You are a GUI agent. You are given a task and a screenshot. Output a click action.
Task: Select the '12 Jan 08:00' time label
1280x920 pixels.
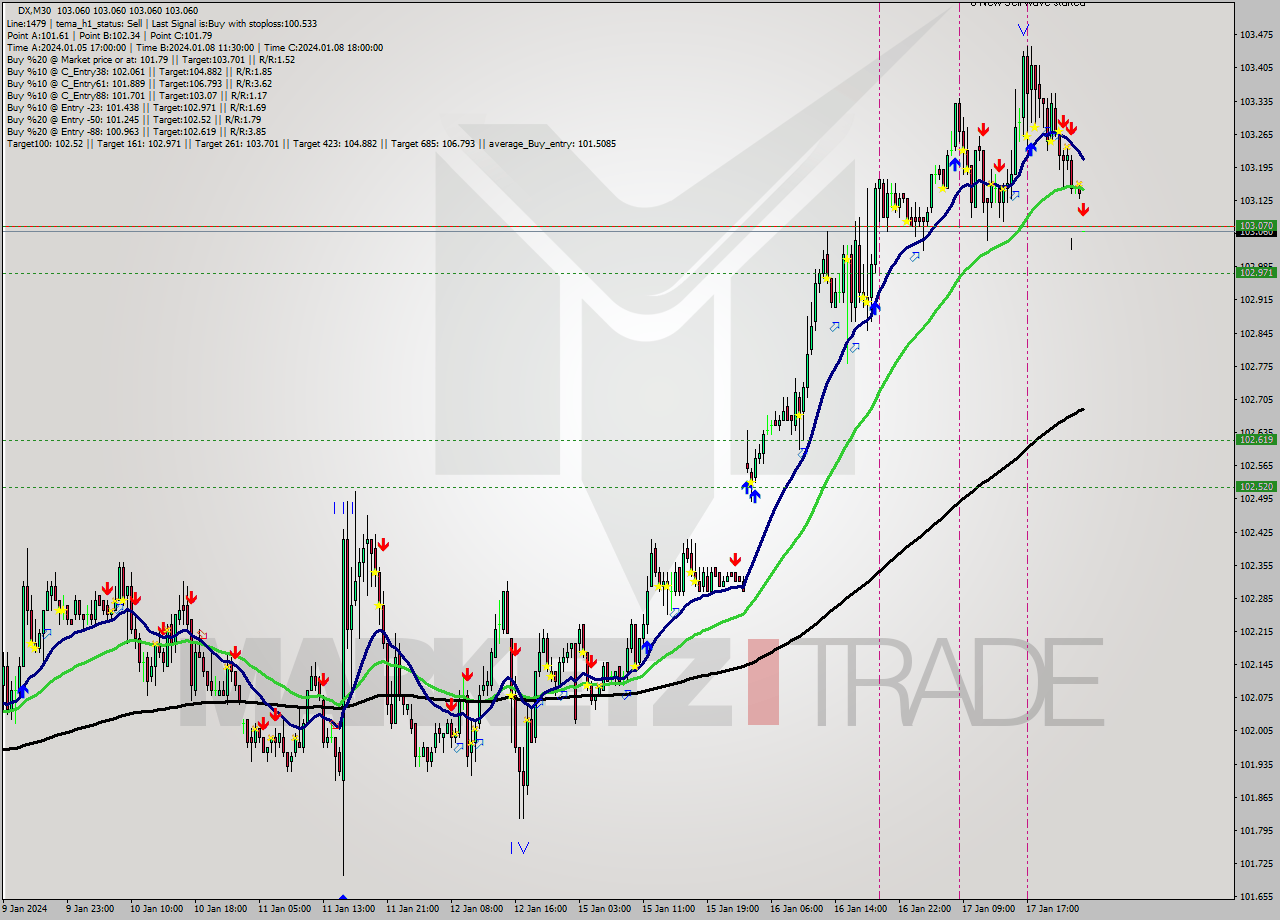476,909
